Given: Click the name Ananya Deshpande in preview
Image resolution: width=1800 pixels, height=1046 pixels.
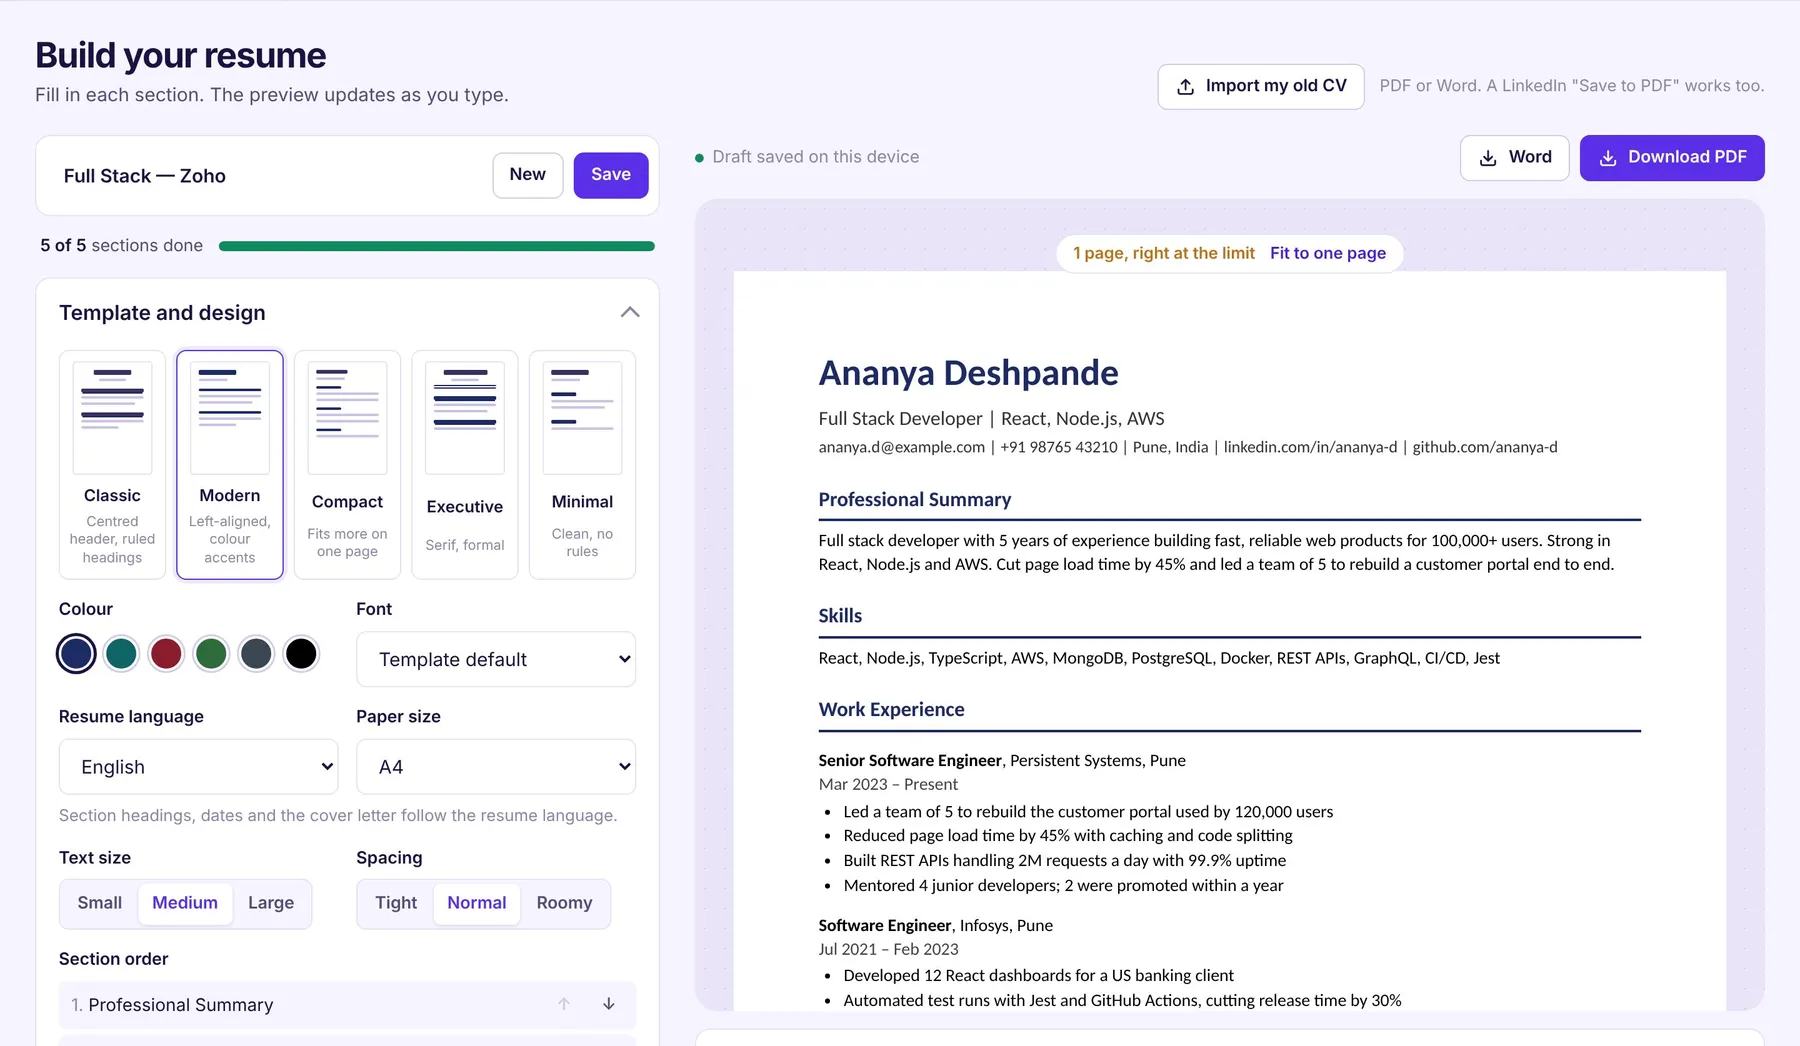Looking at the screenshot, I should [968, 373].
